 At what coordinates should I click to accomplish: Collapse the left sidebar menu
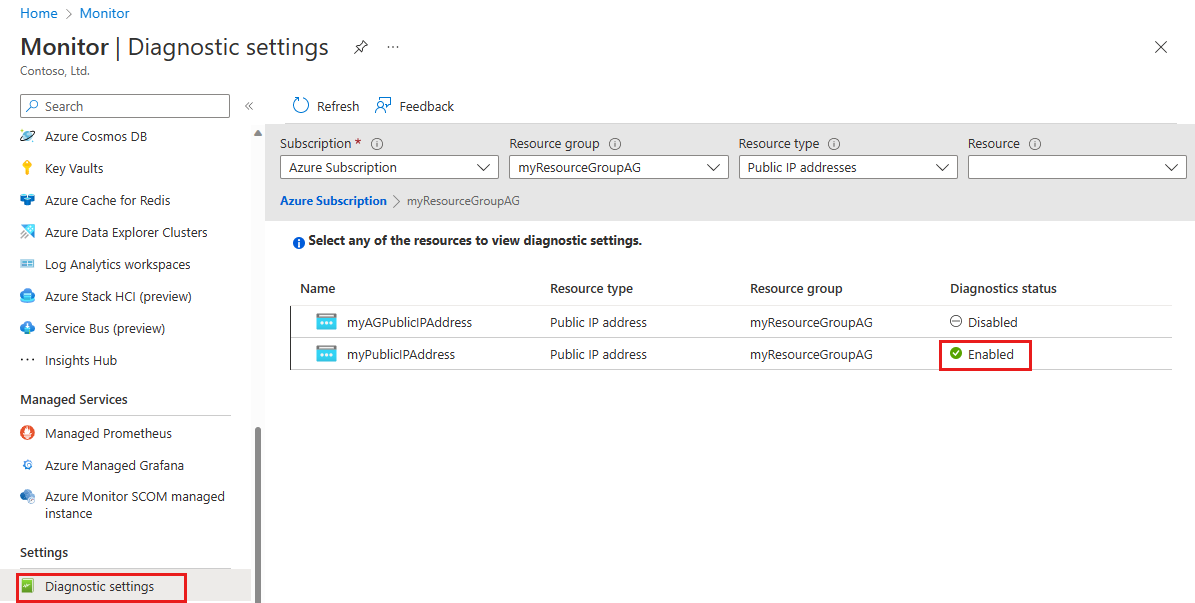tap(249, 106)
